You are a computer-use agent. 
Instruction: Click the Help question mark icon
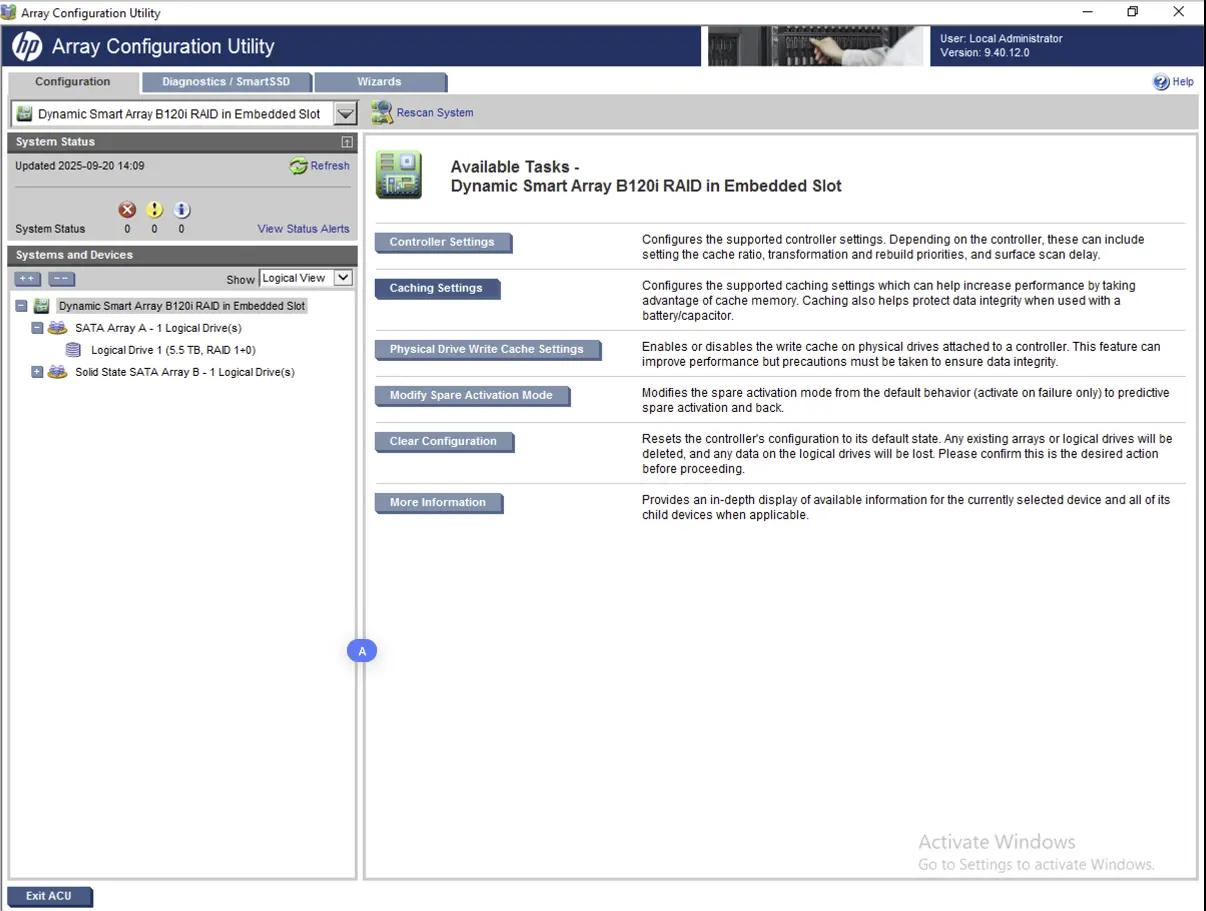click(1160, 82)
